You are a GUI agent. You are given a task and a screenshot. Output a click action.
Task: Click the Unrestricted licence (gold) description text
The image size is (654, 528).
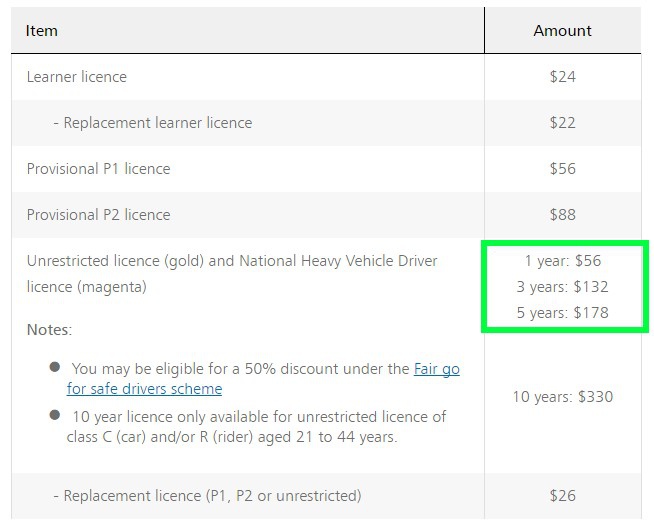tap(232, 262)
